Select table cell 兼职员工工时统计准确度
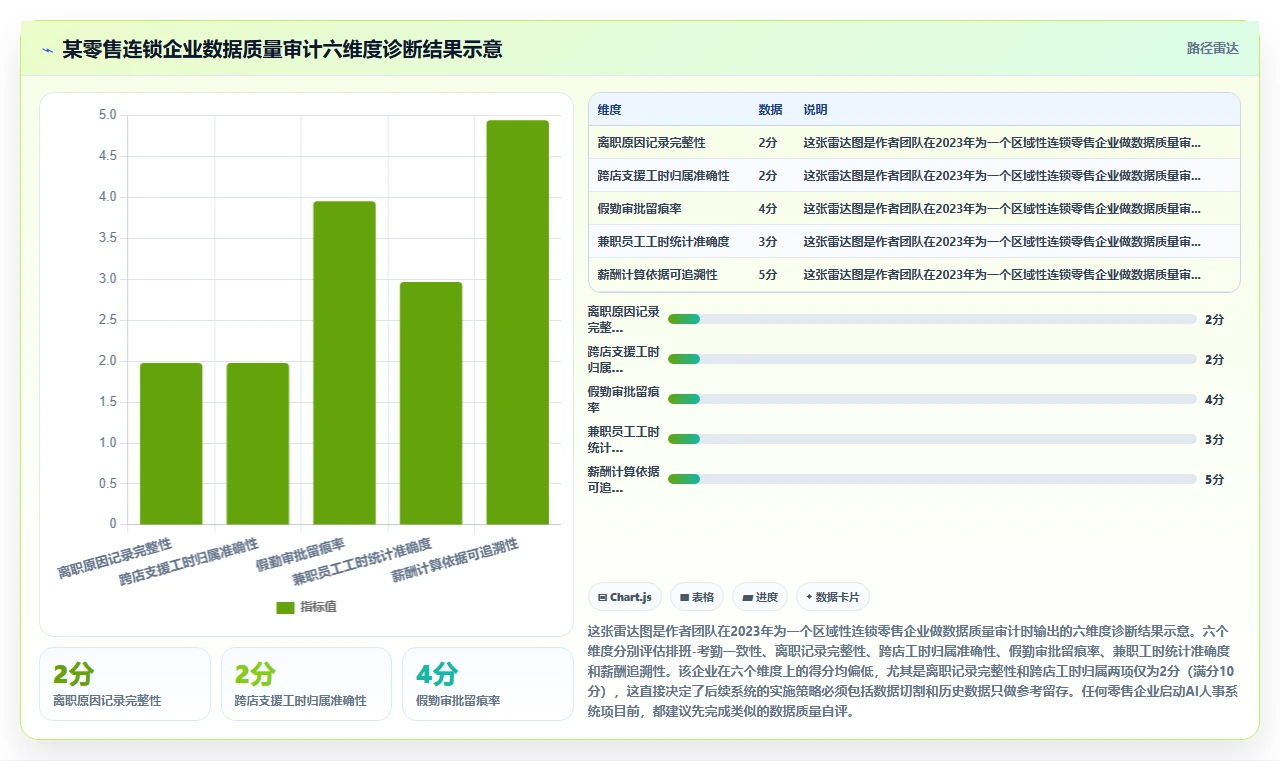This screenshot has height=761, width=1280. coord(663,242)
